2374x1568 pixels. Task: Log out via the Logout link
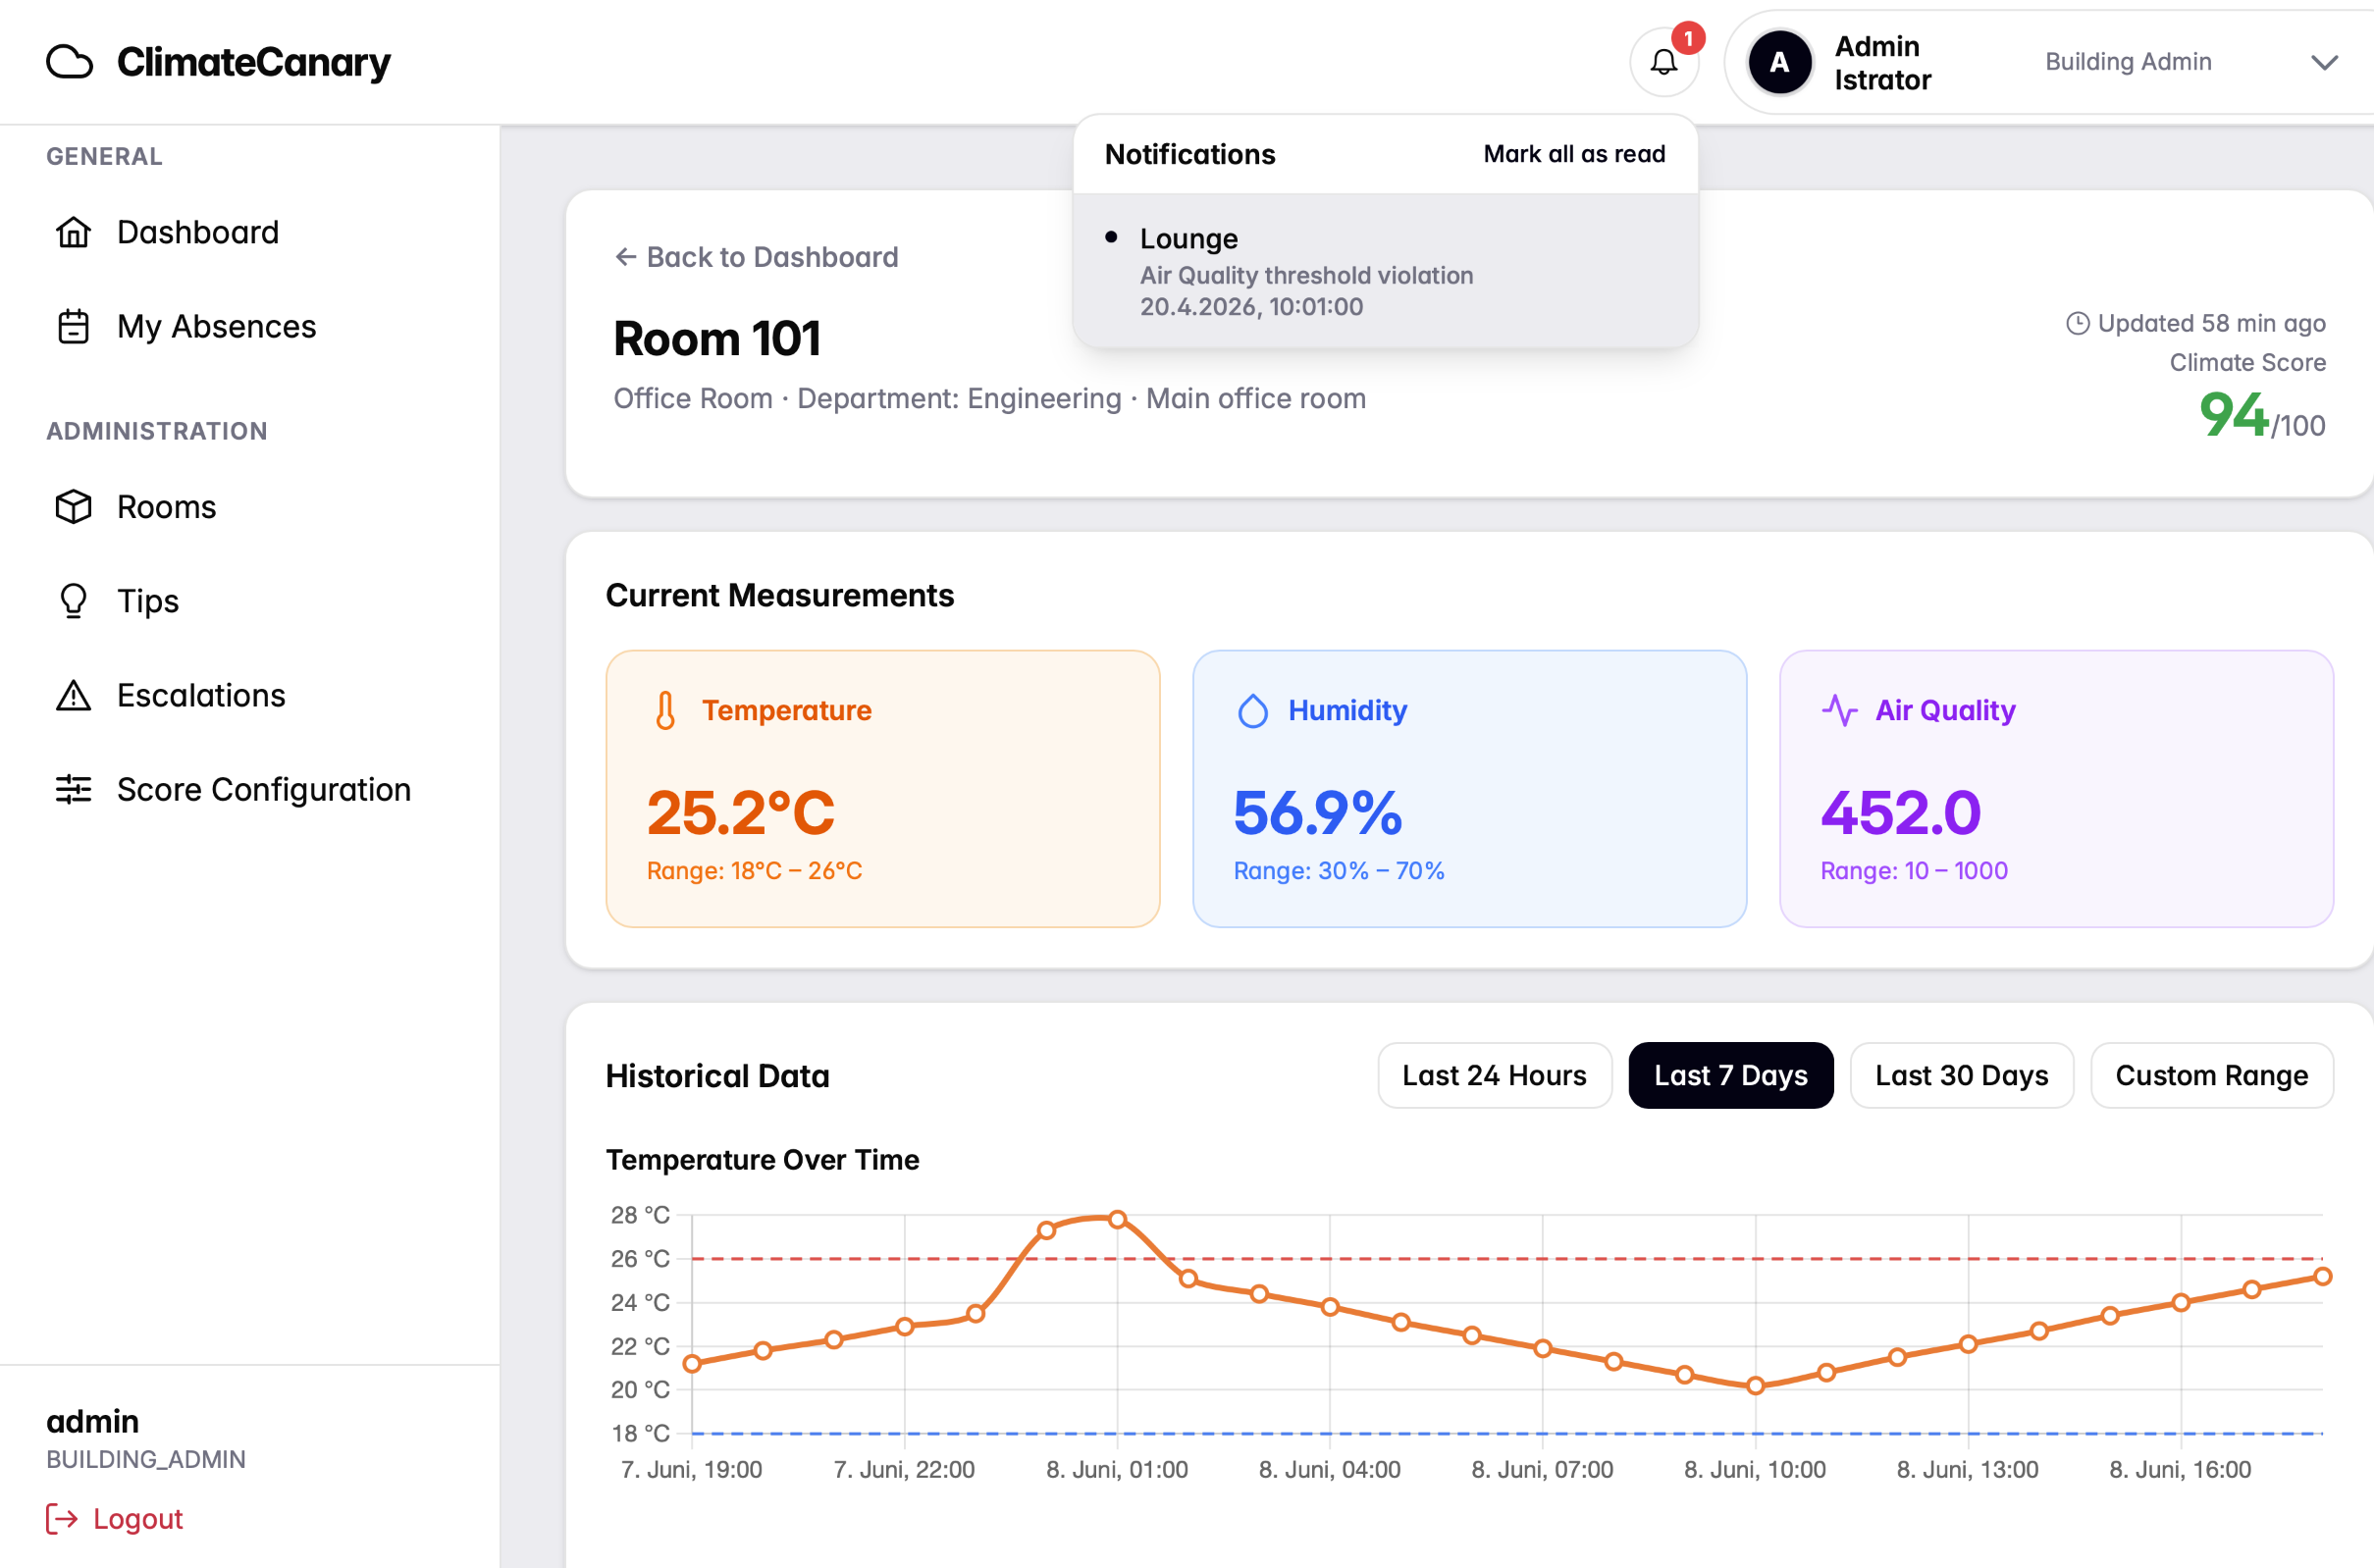point(115,1518)
